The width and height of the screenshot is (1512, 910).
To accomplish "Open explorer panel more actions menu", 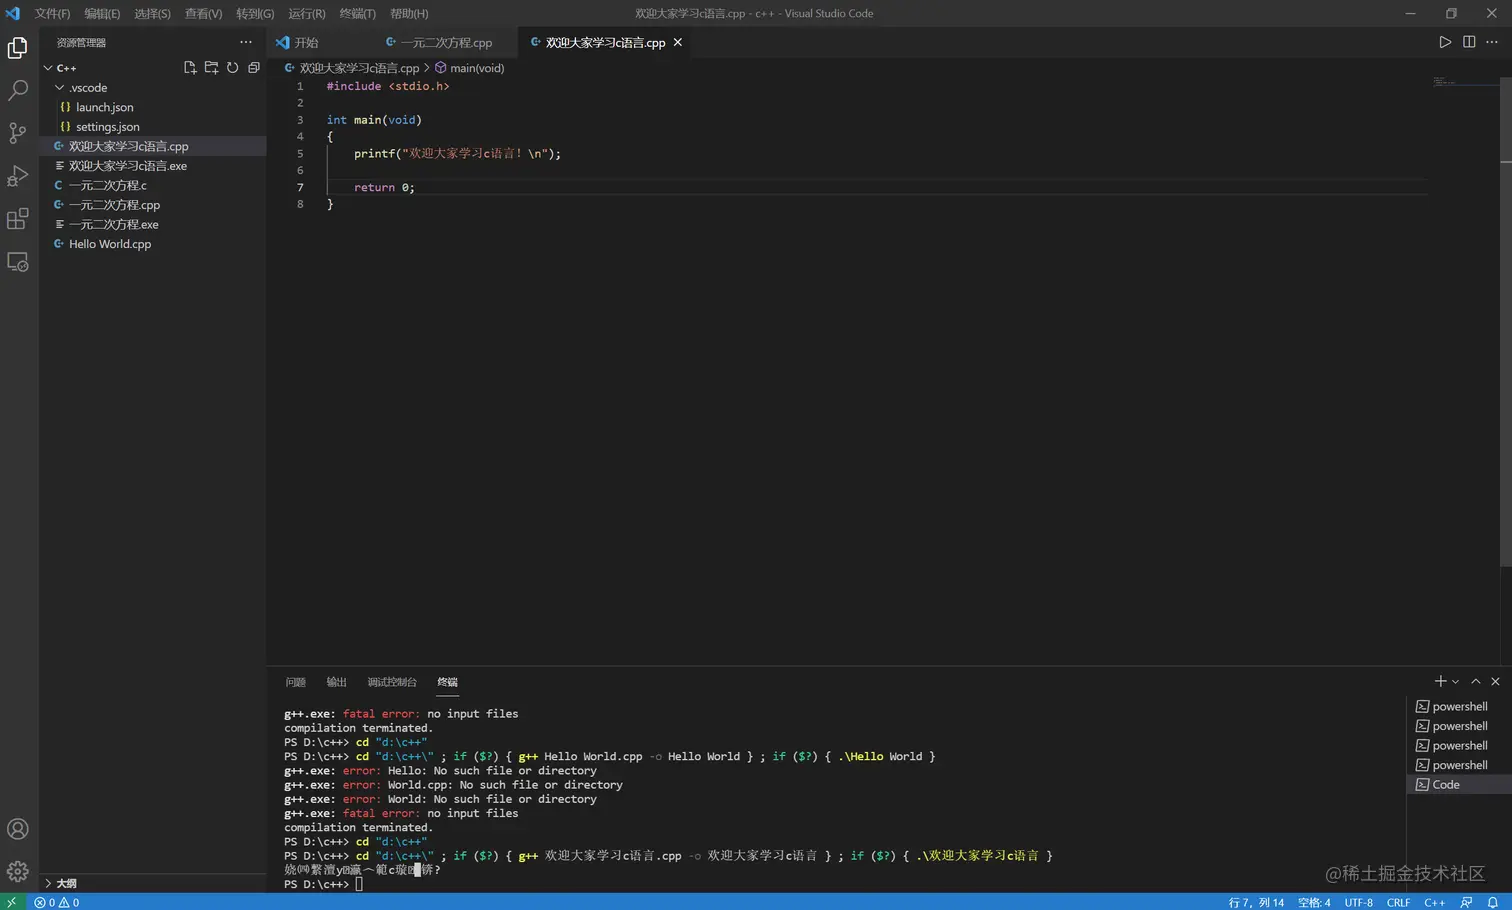I will (246, 42).
